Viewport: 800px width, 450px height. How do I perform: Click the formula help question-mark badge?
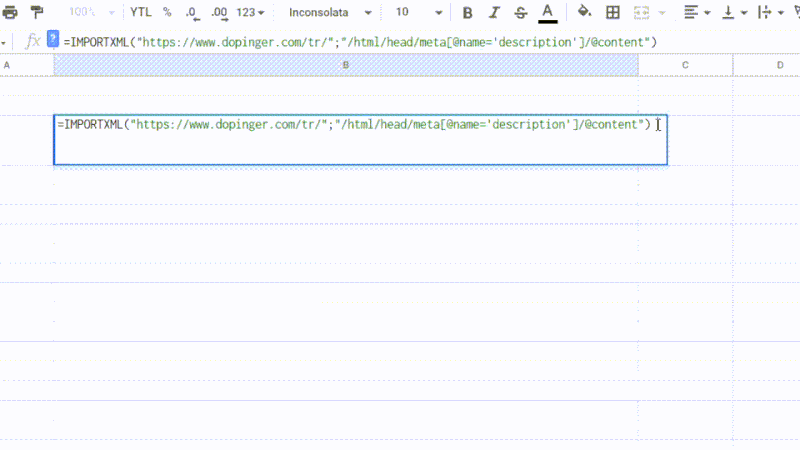[x=53, y=39]
